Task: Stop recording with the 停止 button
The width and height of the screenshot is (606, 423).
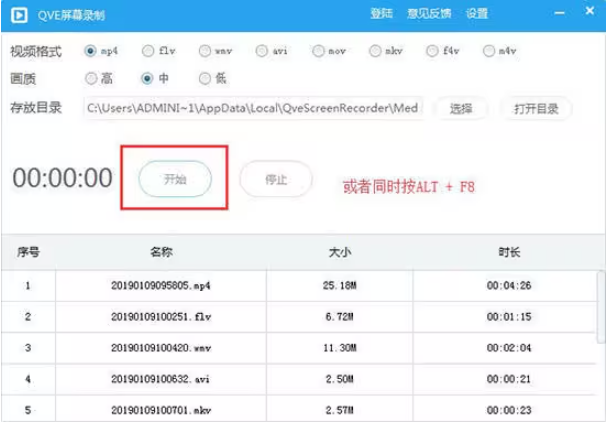Action: point(276,179)
